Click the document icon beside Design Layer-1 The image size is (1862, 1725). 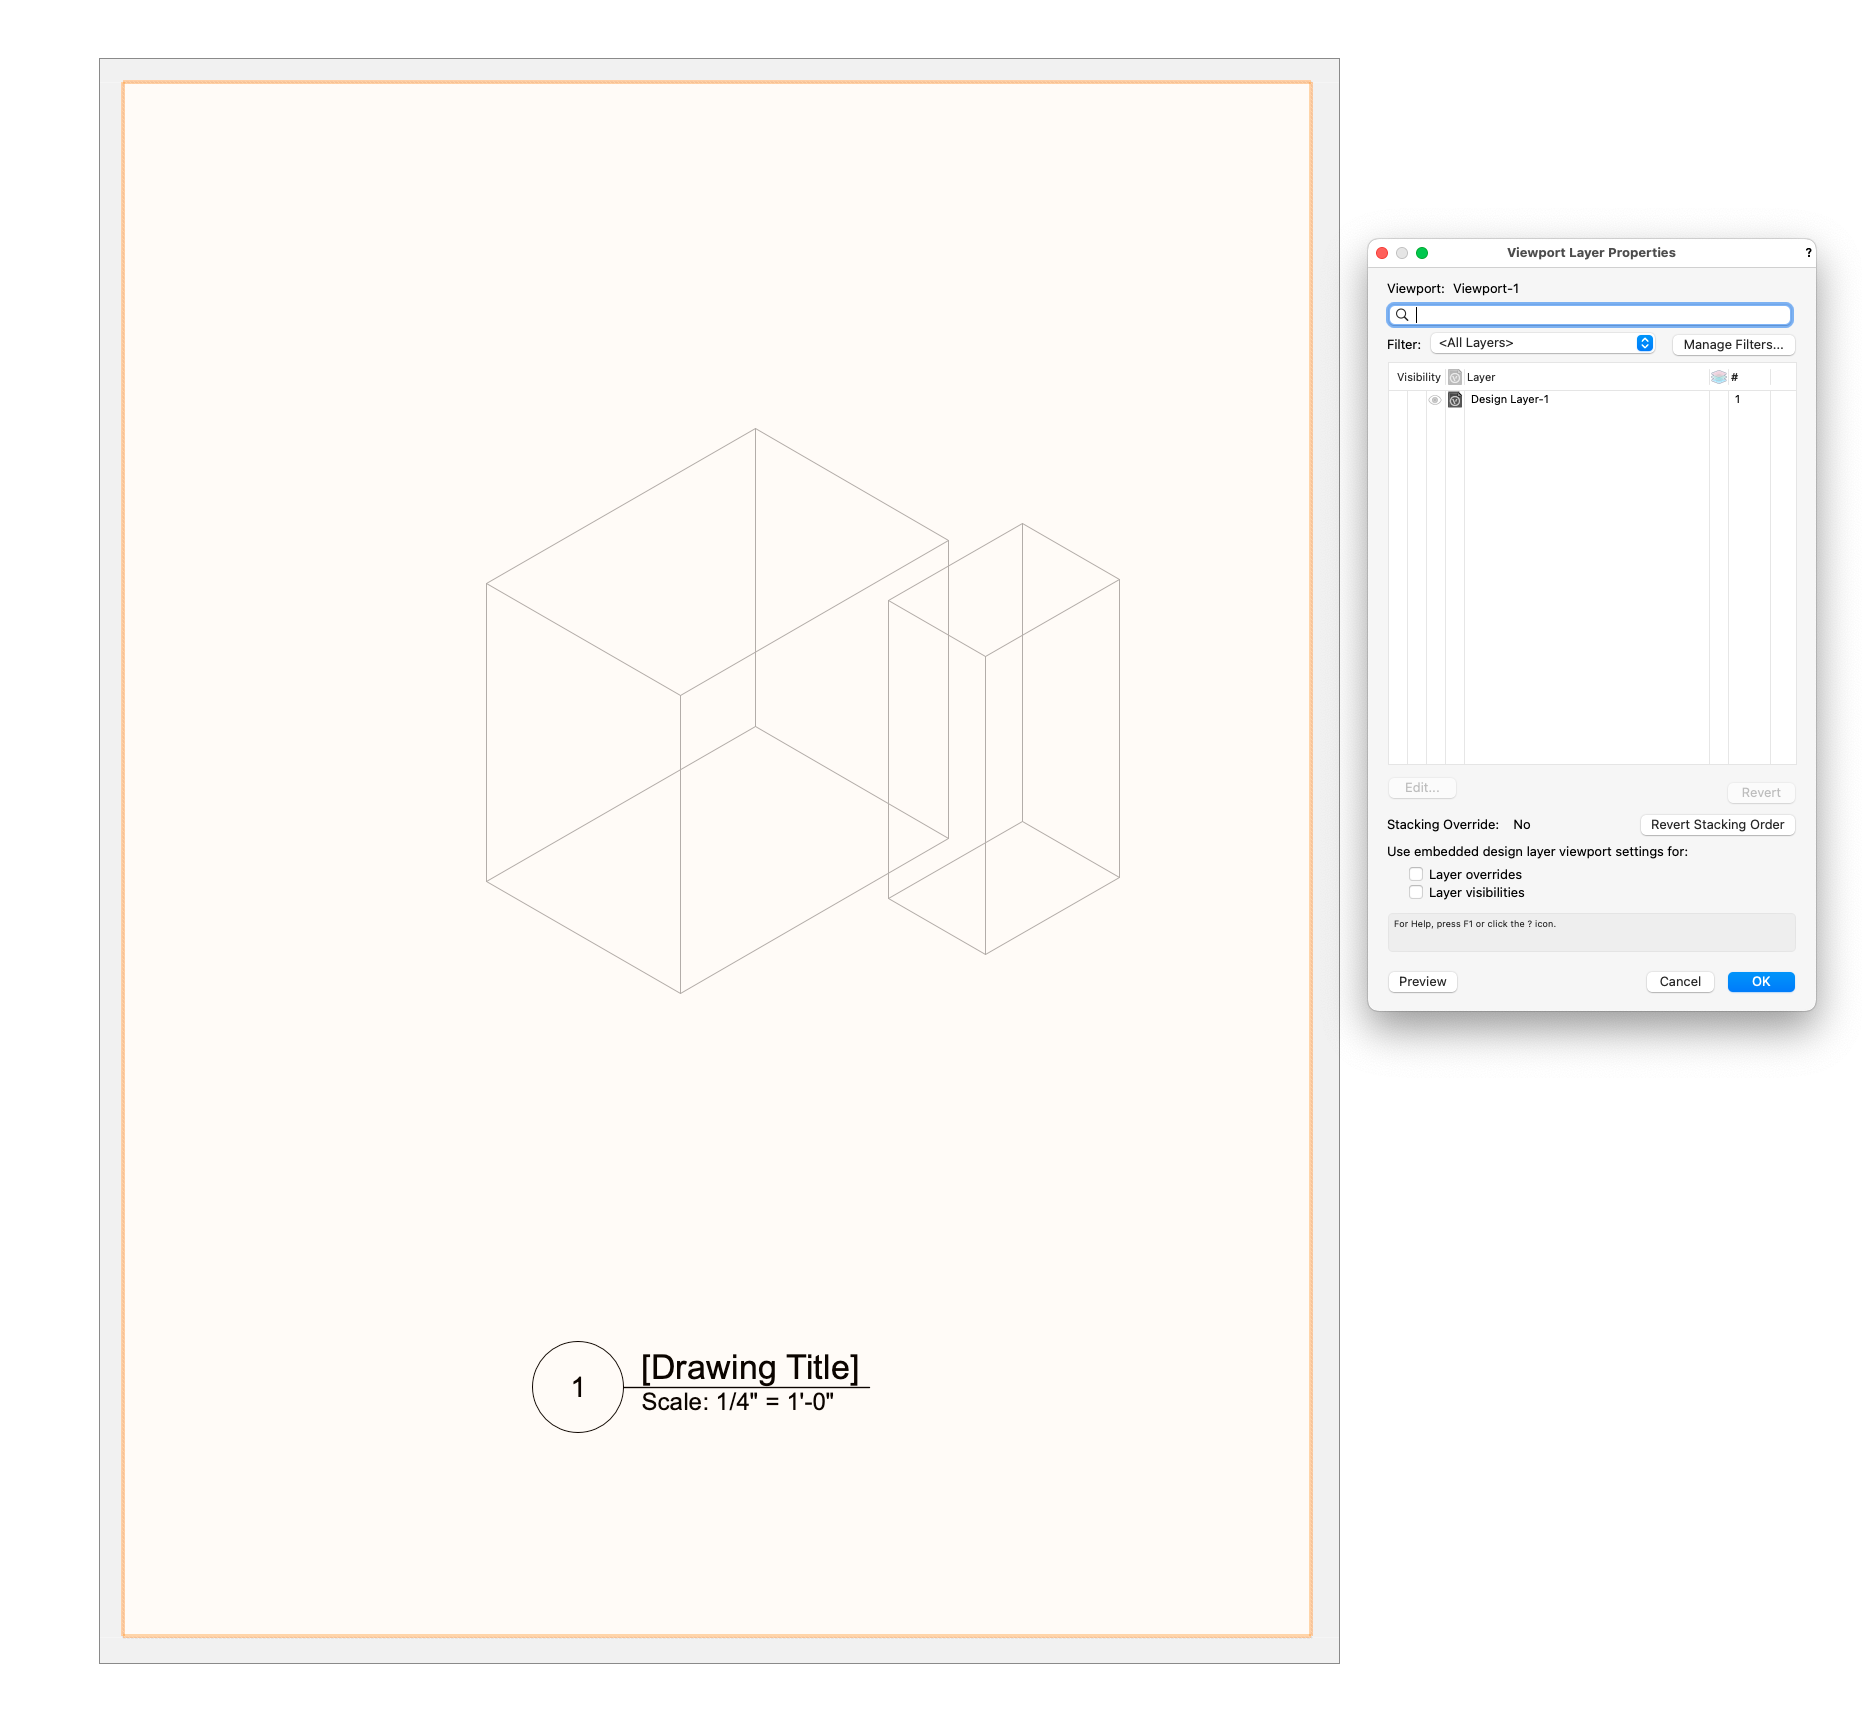tap(1456, 399)
